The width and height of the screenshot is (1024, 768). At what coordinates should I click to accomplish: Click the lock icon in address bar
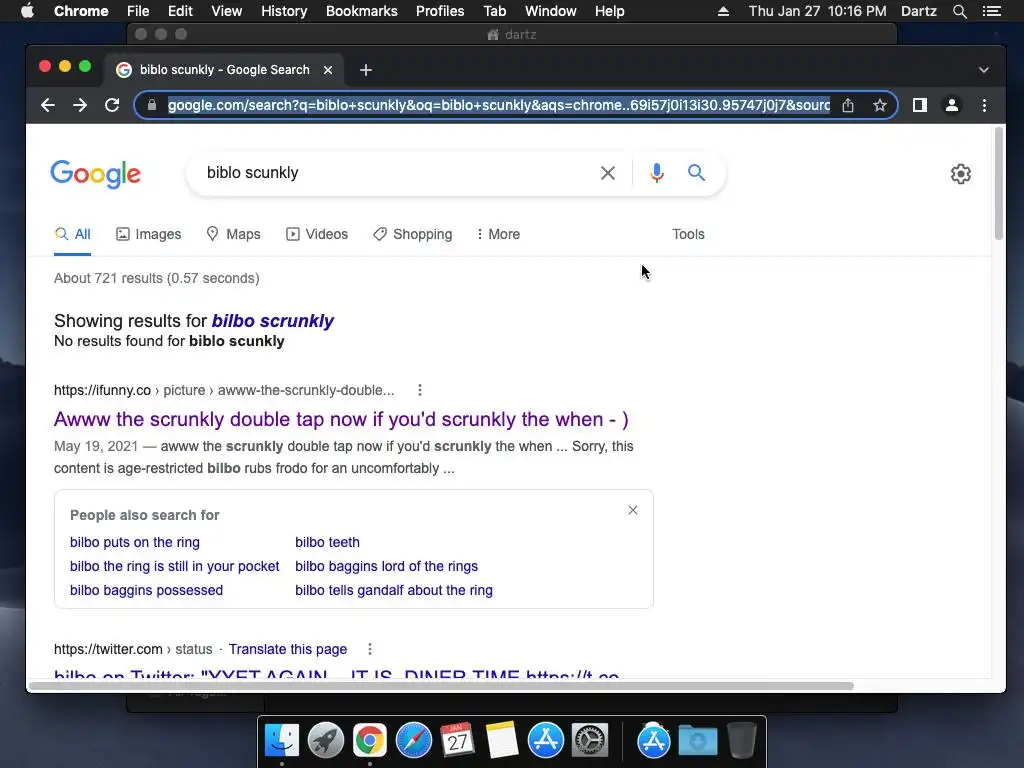152,105
